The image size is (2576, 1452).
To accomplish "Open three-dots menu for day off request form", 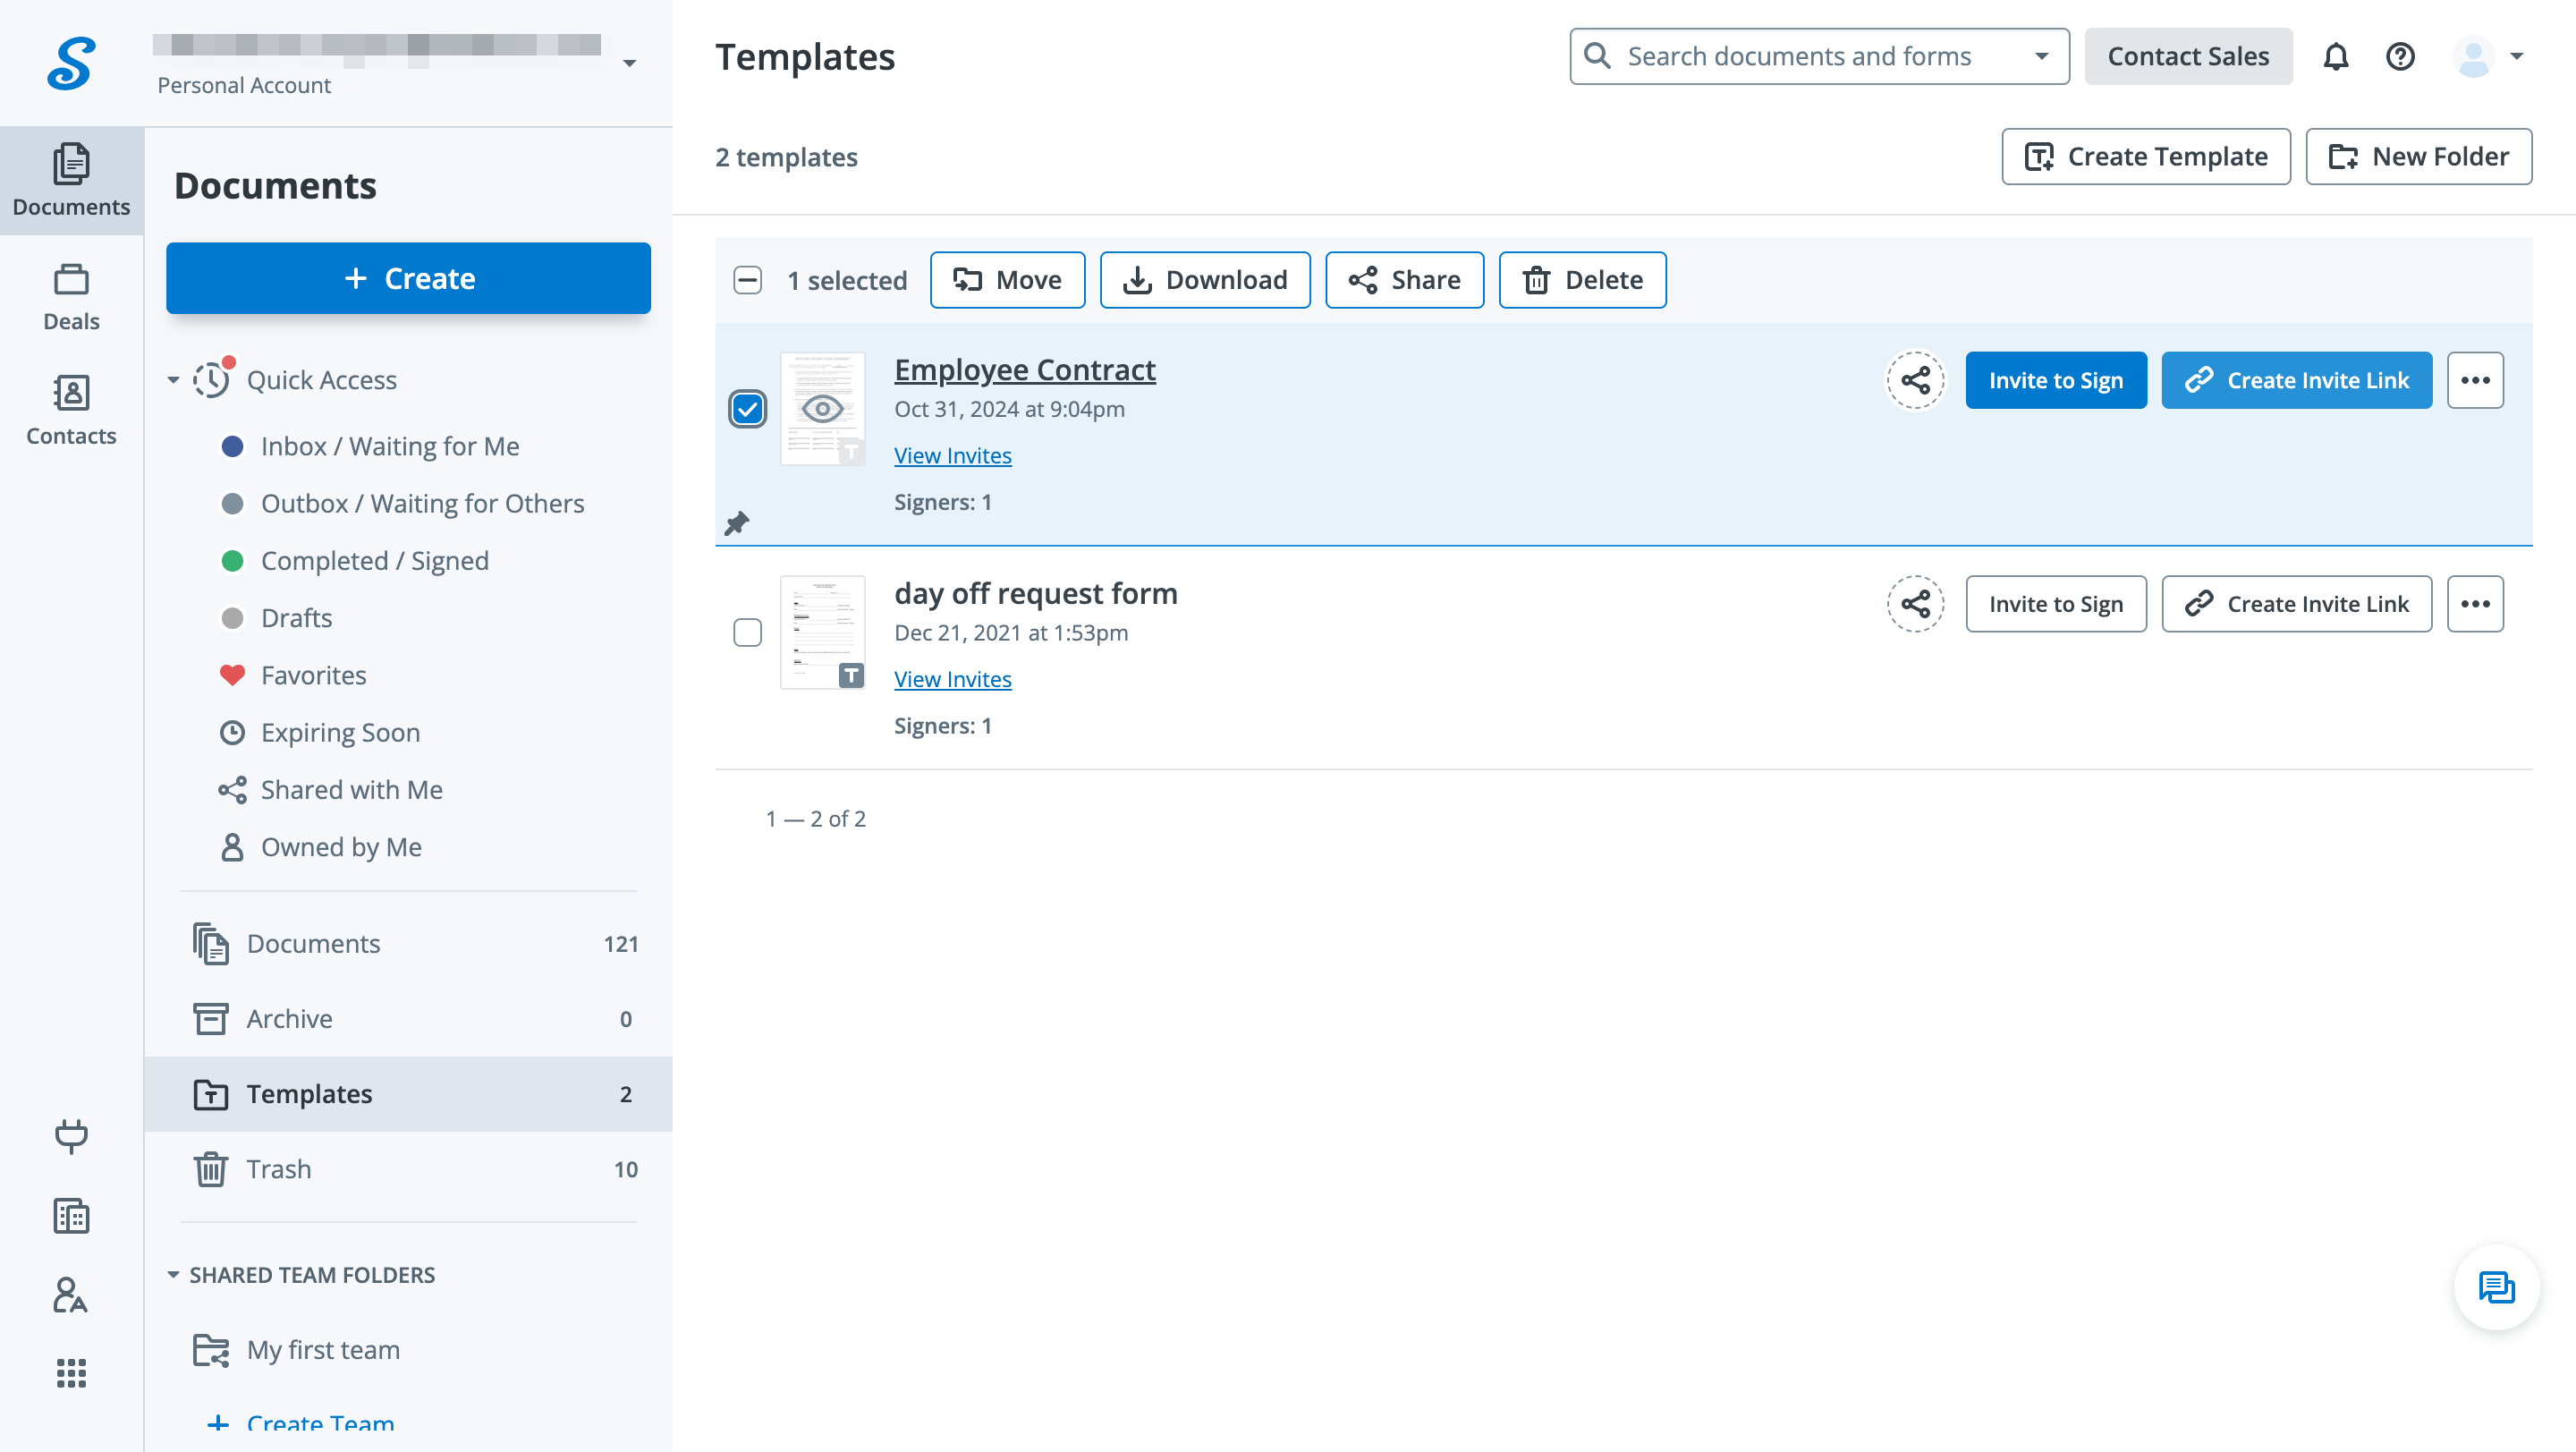I will click(x=2475, y=604).
